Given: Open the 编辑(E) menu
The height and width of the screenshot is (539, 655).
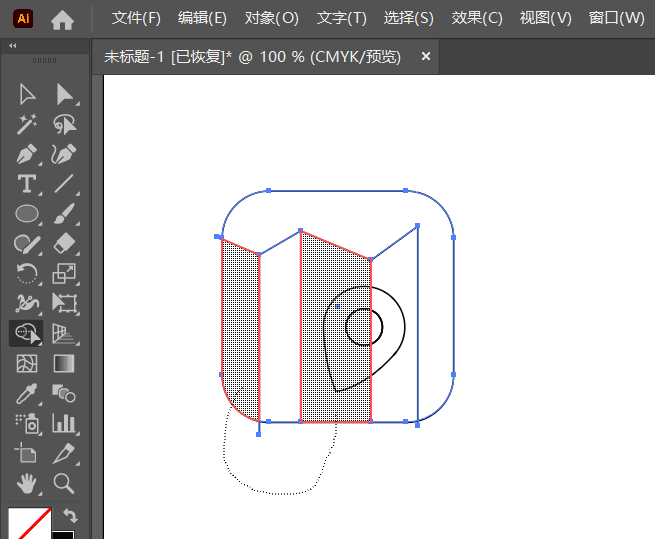Looking at the screenshot, I should 202,18.
